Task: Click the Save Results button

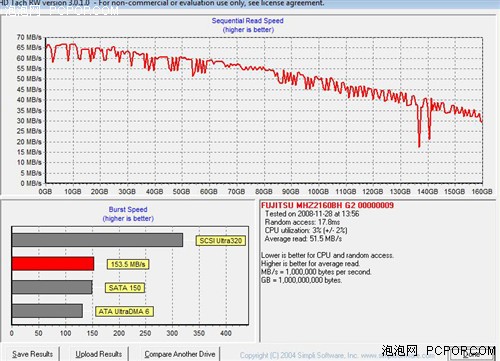Action: tap(32, 354)
